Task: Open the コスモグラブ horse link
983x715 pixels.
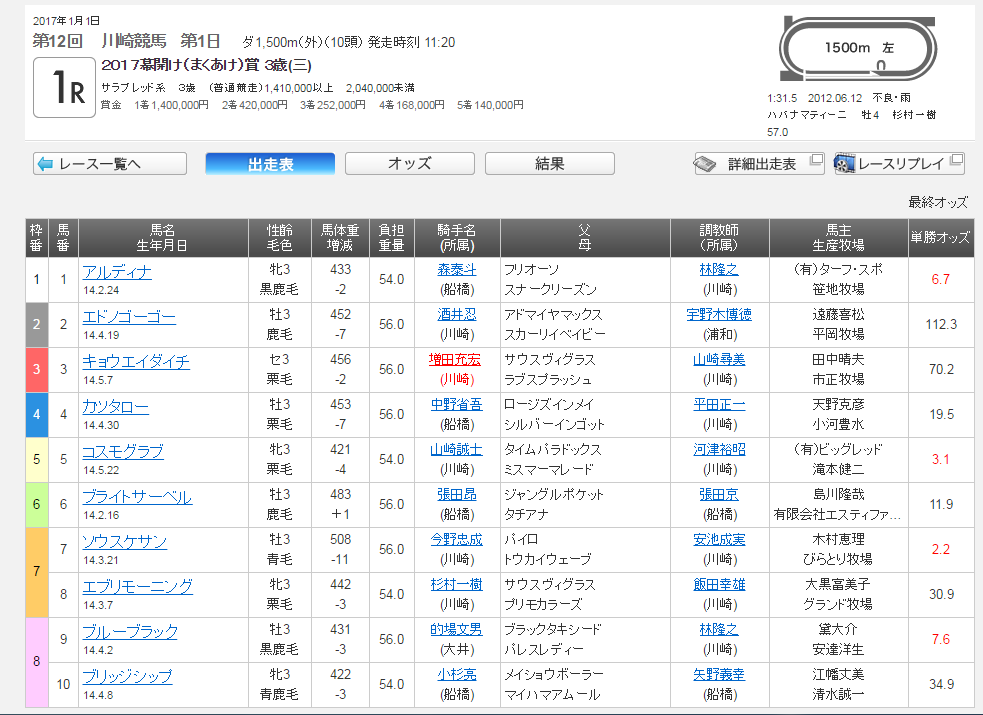Action: tap(123, 452)
